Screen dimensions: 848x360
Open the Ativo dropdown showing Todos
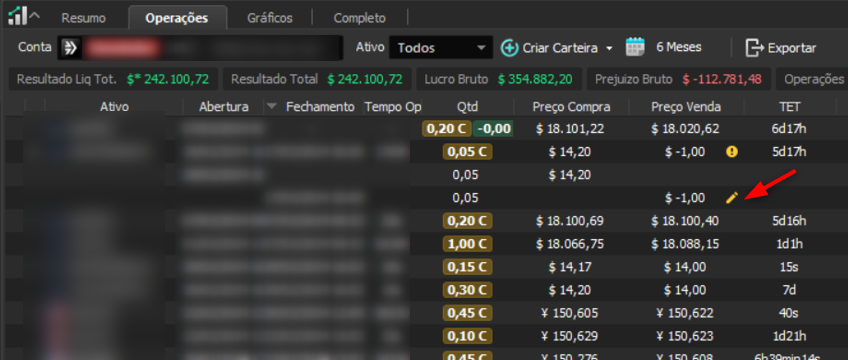(x=441, y=48)
